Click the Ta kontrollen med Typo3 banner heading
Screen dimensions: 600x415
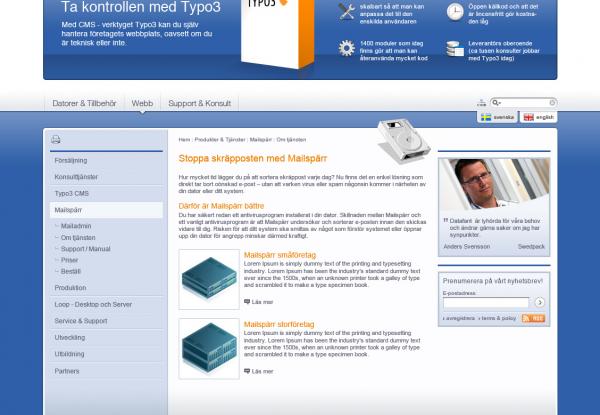coord(141,7)
